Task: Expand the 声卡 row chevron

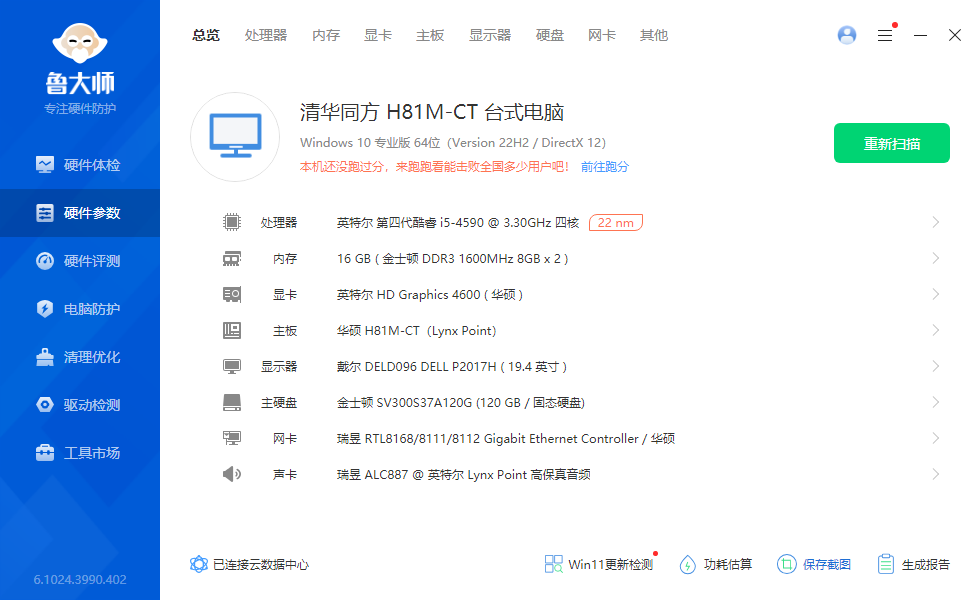Action: (936, 474)
